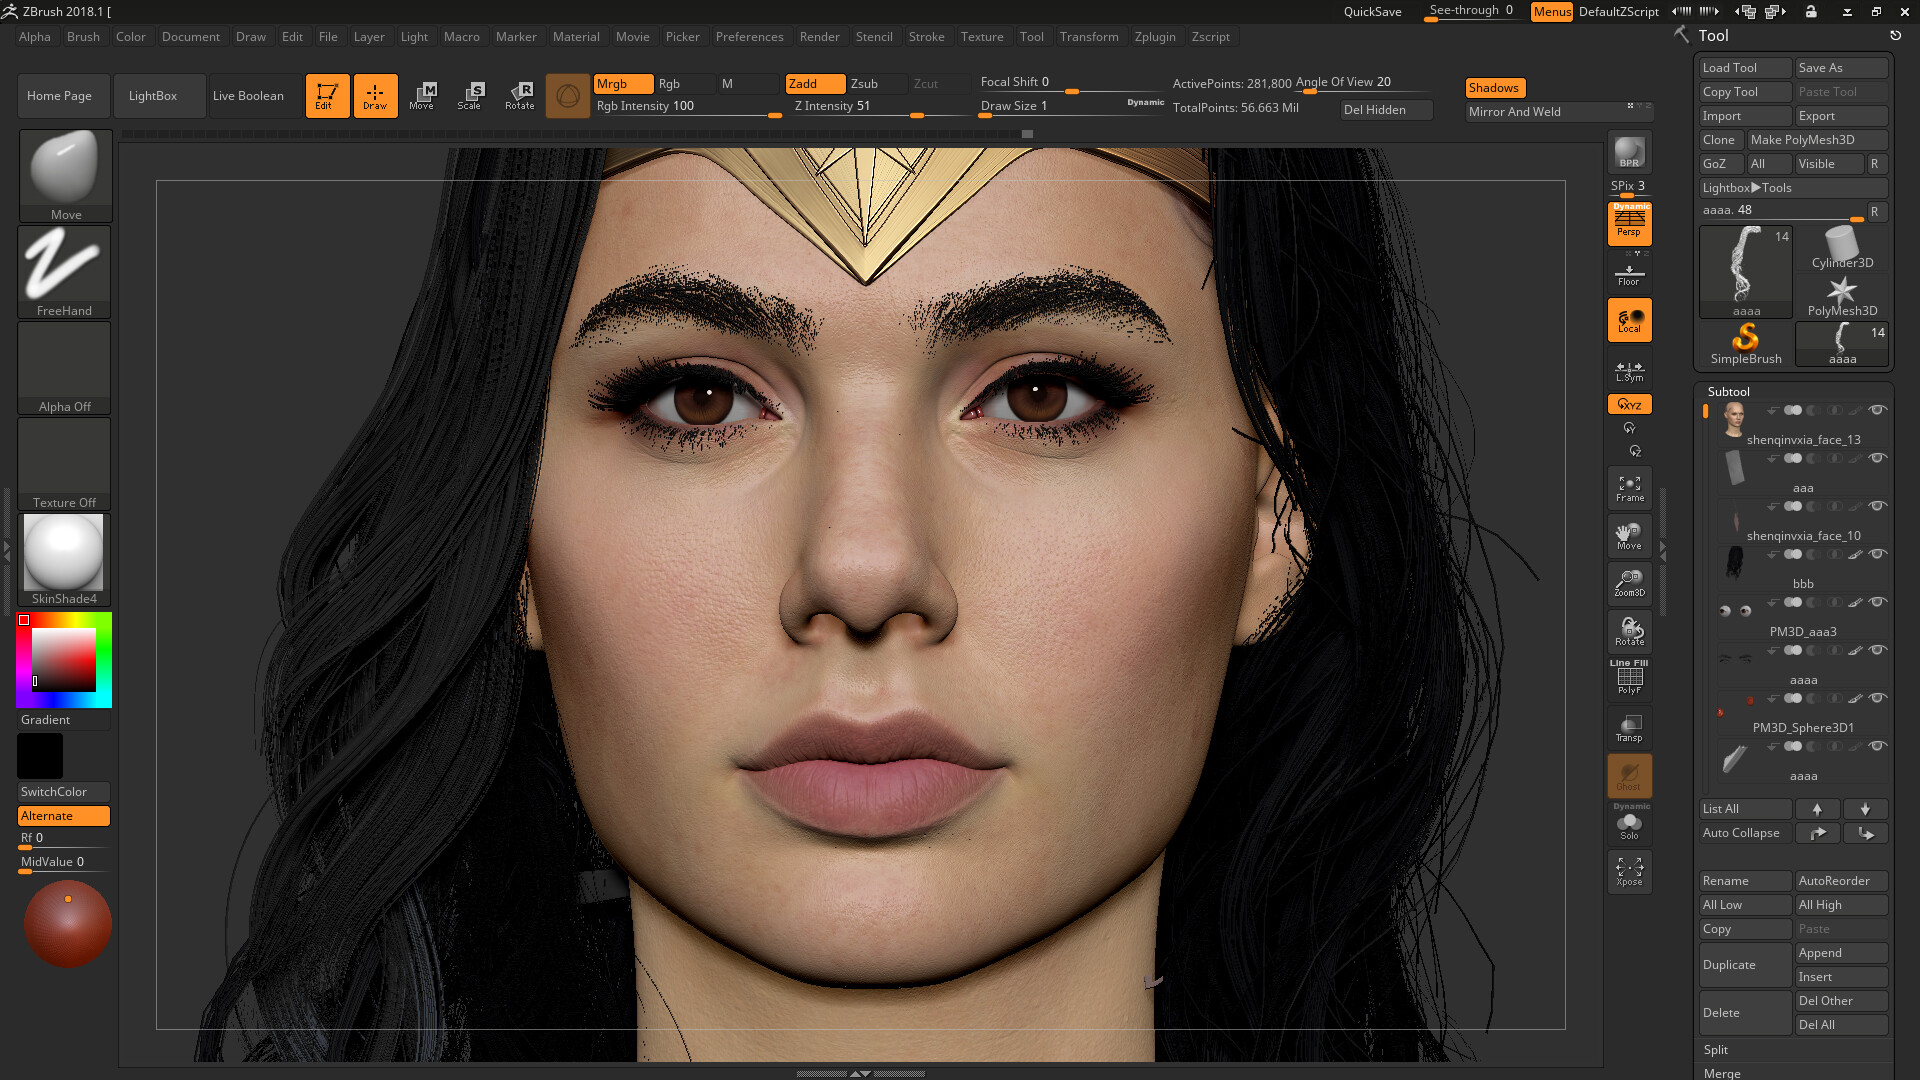The image size is (1920, 1080).
Task: Open the SkinShade4 material selector
Action: click(65, 560)
